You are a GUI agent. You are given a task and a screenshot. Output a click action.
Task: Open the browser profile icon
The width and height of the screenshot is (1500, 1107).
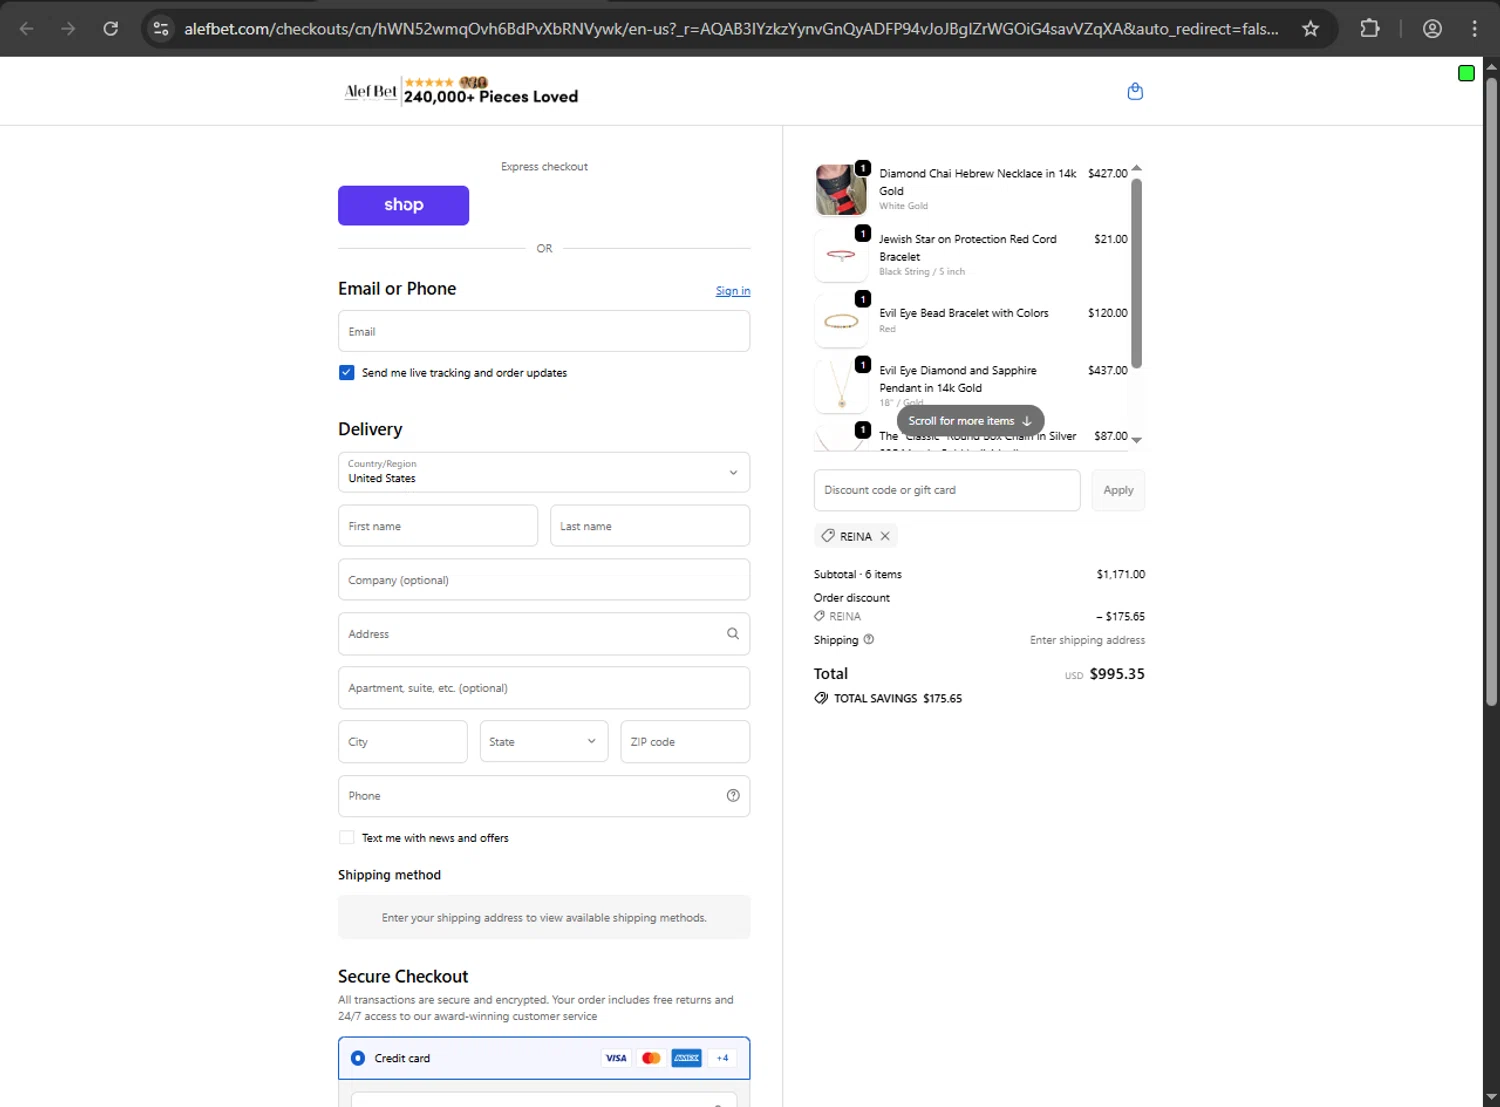(1432, 28)
